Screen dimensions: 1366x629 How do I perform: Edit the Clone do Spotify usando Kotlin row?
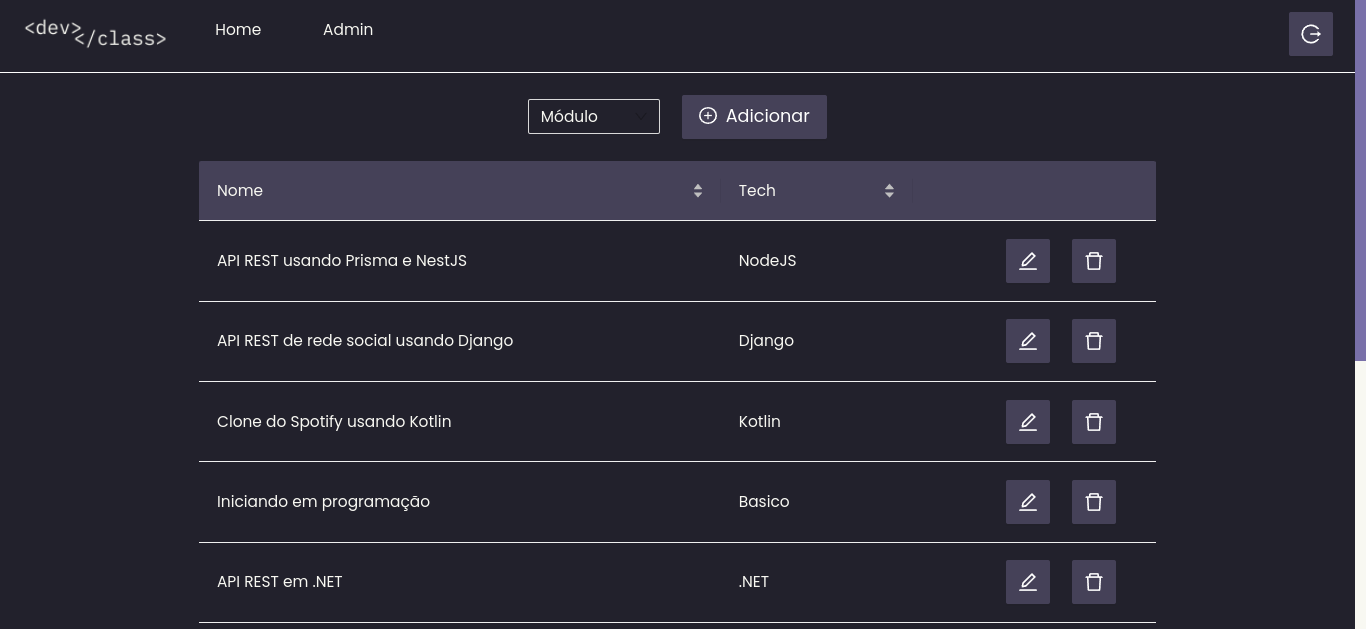[x=1028, y=422]
